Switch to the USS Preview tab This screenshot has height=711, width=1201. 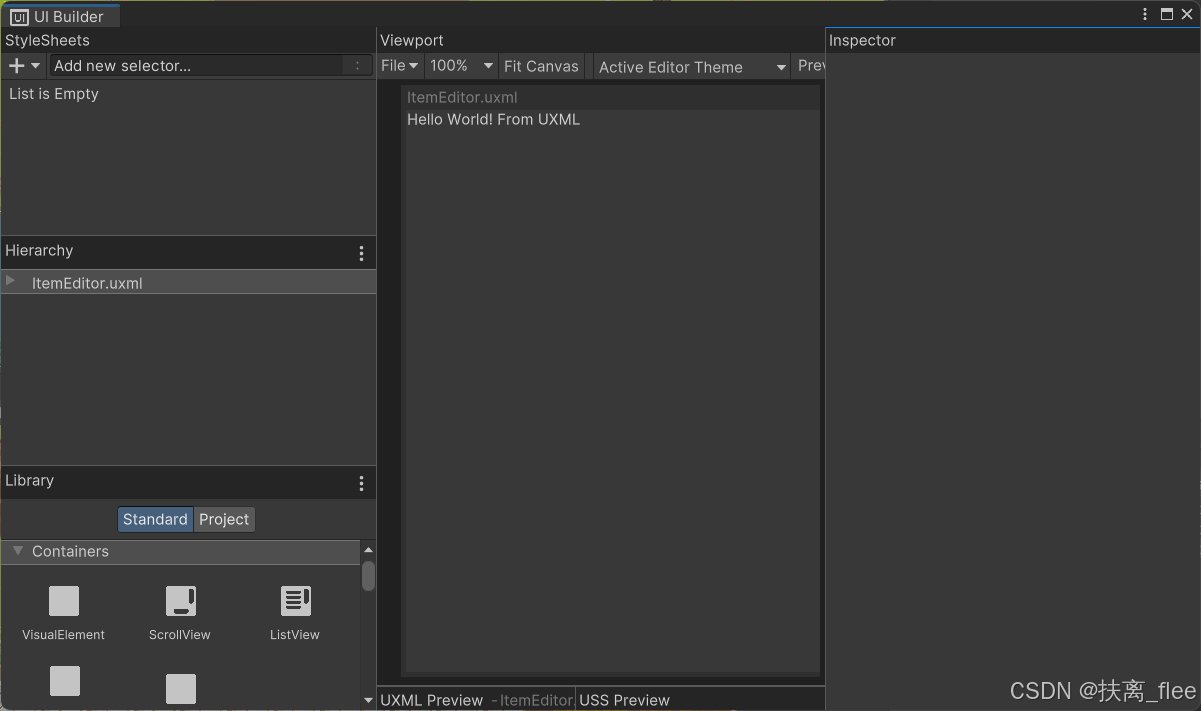tap(624, 700)
